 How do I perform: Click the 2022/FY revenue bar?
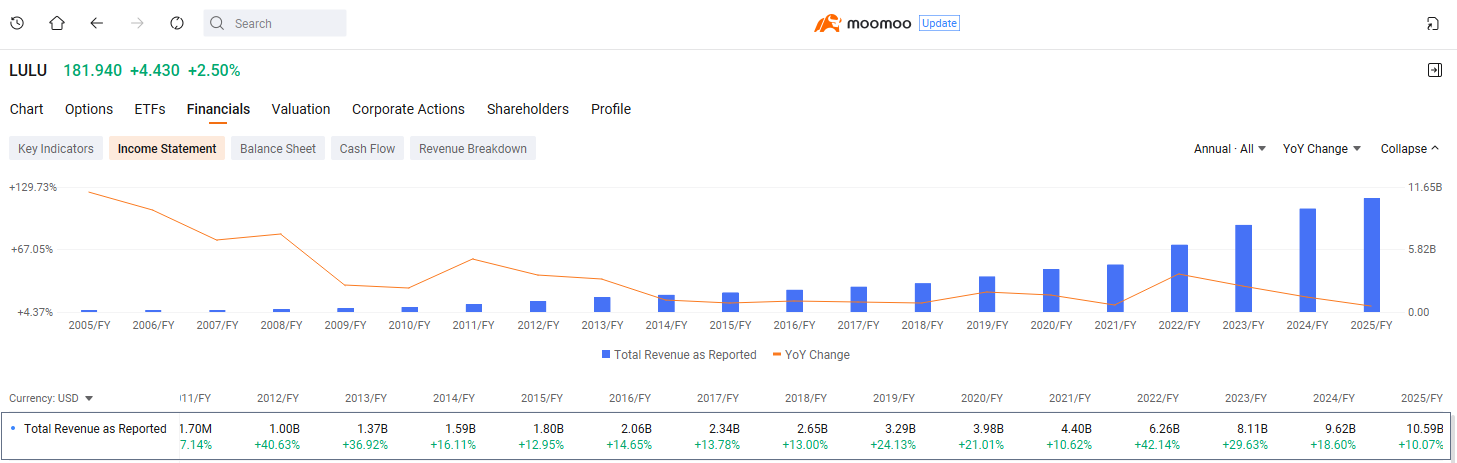pyautogui.click(x=1179, y=278)
